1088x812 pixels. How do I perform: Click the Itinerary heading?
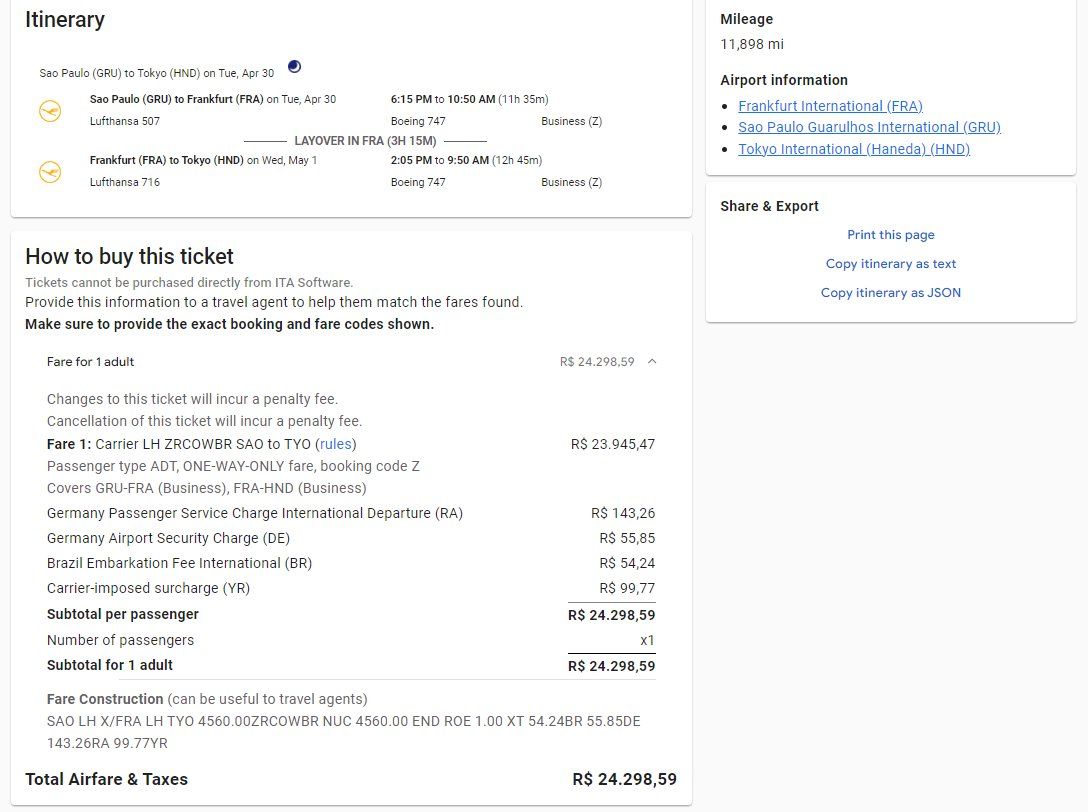pyautogui.click(x=65, y=19)
